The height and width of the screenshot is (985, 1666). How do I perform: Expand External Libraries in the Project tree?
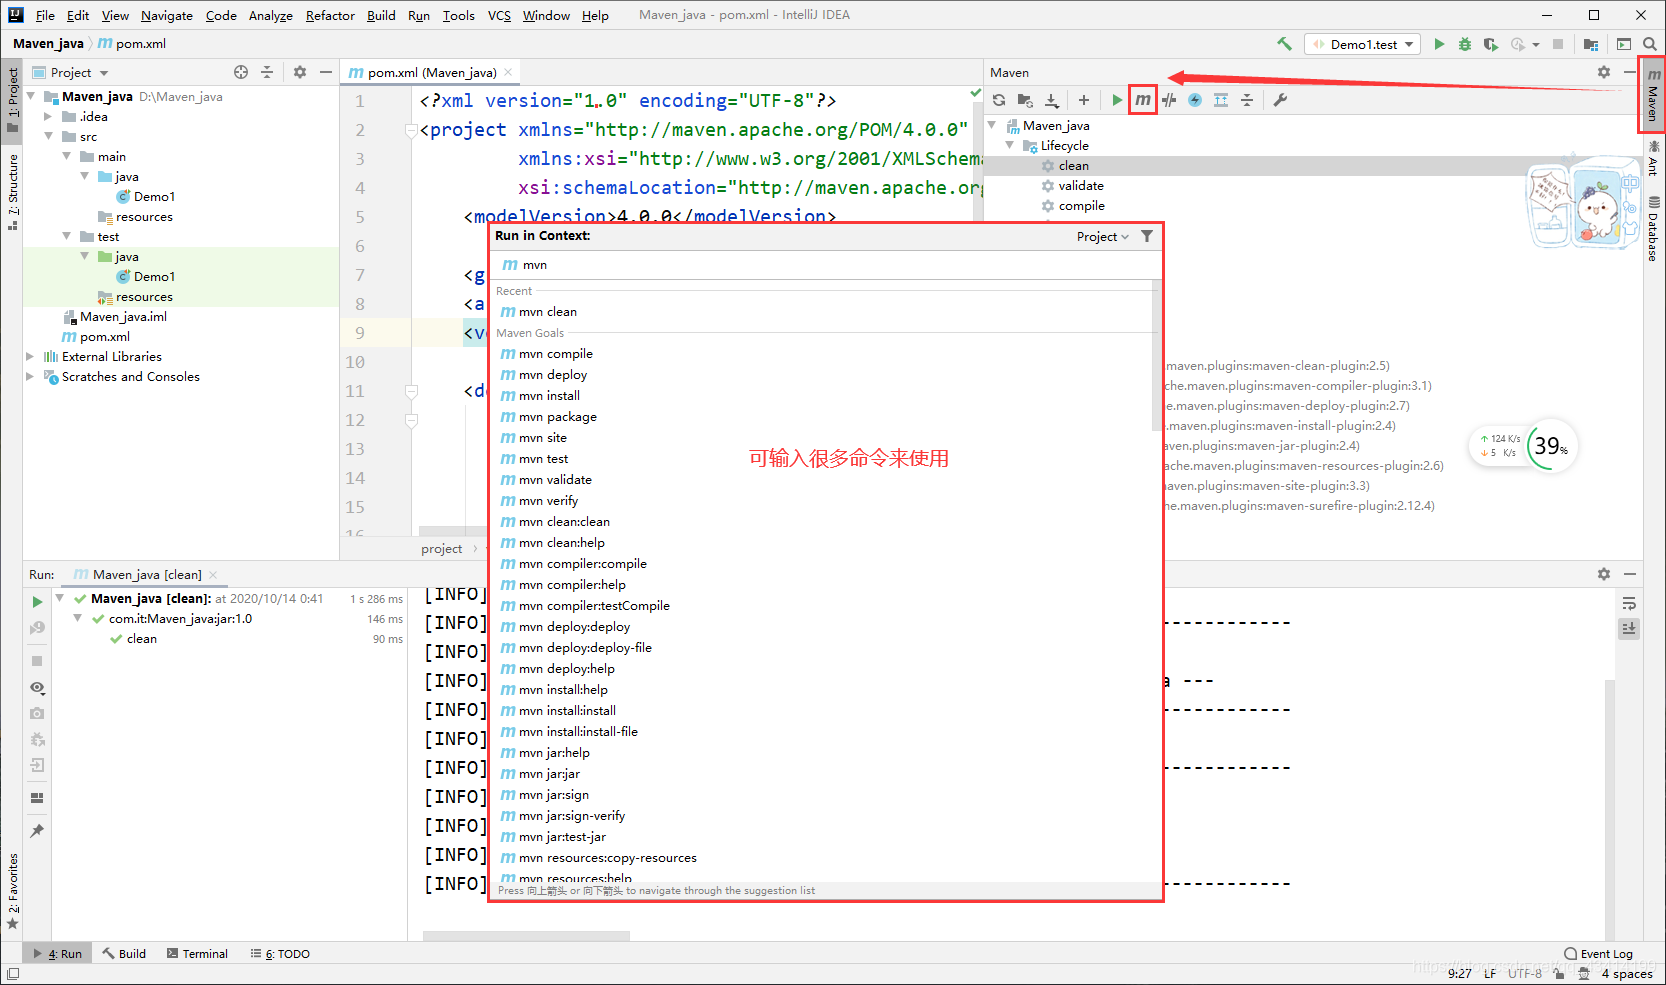pos(30,357)
